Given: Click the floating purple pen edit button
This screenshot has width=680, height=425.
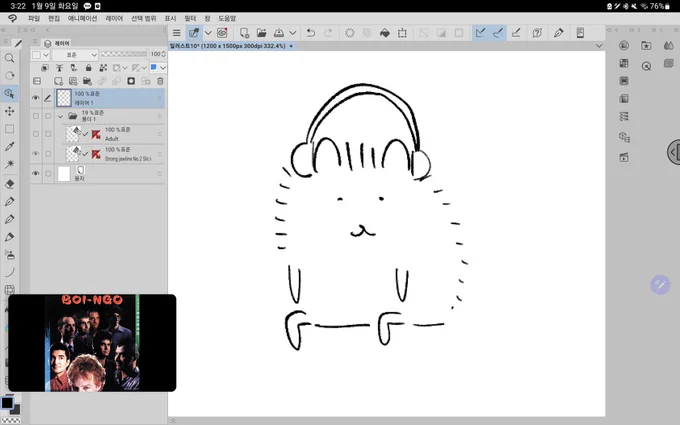Looking at the screenshot, I should pyautogui.click(x=660, y=285).
